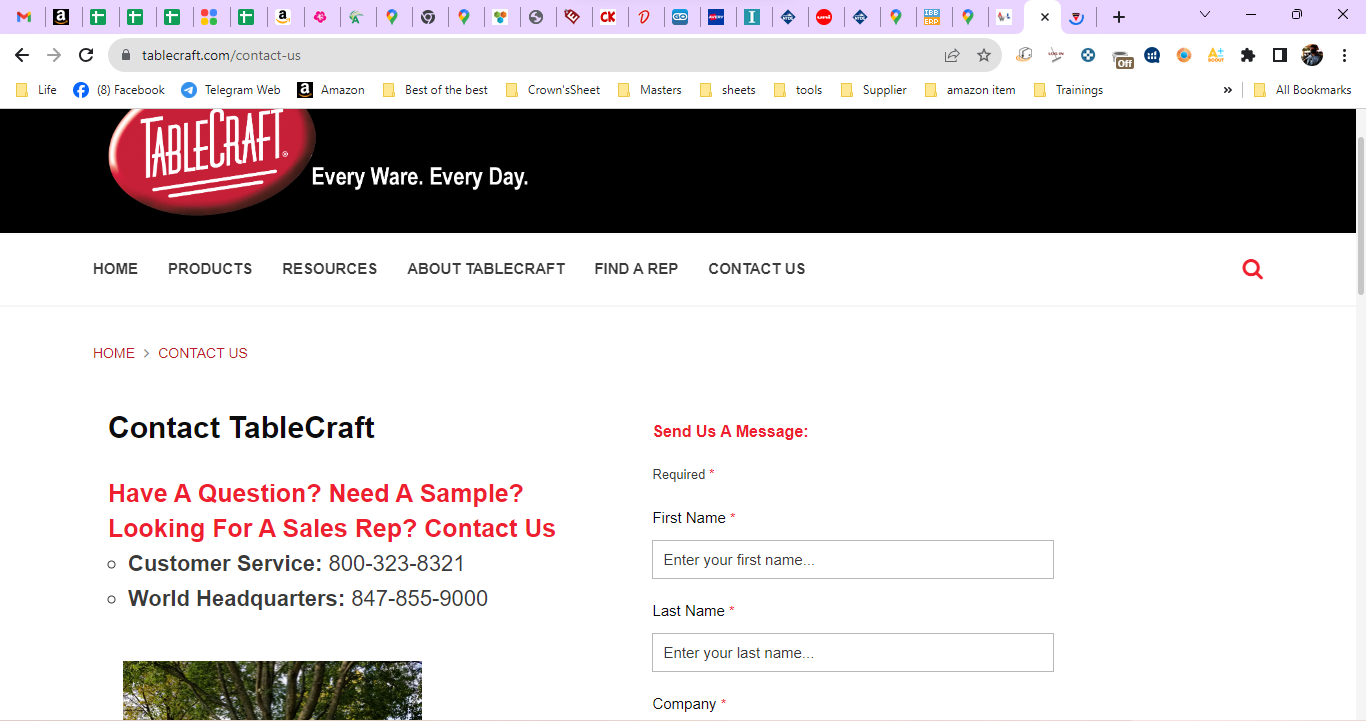The image size is (1366, 721).
Task: Switch to the tab with the Chrome logo
Action: (428, 17)
